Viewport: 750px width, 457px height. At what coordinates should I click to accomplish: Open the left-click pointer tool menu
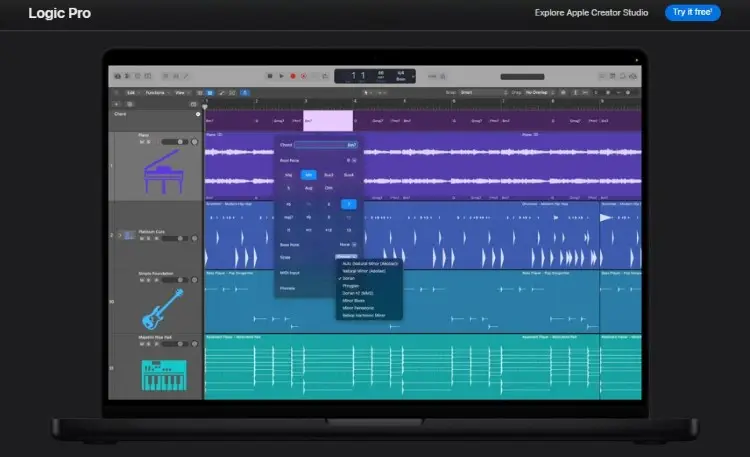(x=367, y=92)
